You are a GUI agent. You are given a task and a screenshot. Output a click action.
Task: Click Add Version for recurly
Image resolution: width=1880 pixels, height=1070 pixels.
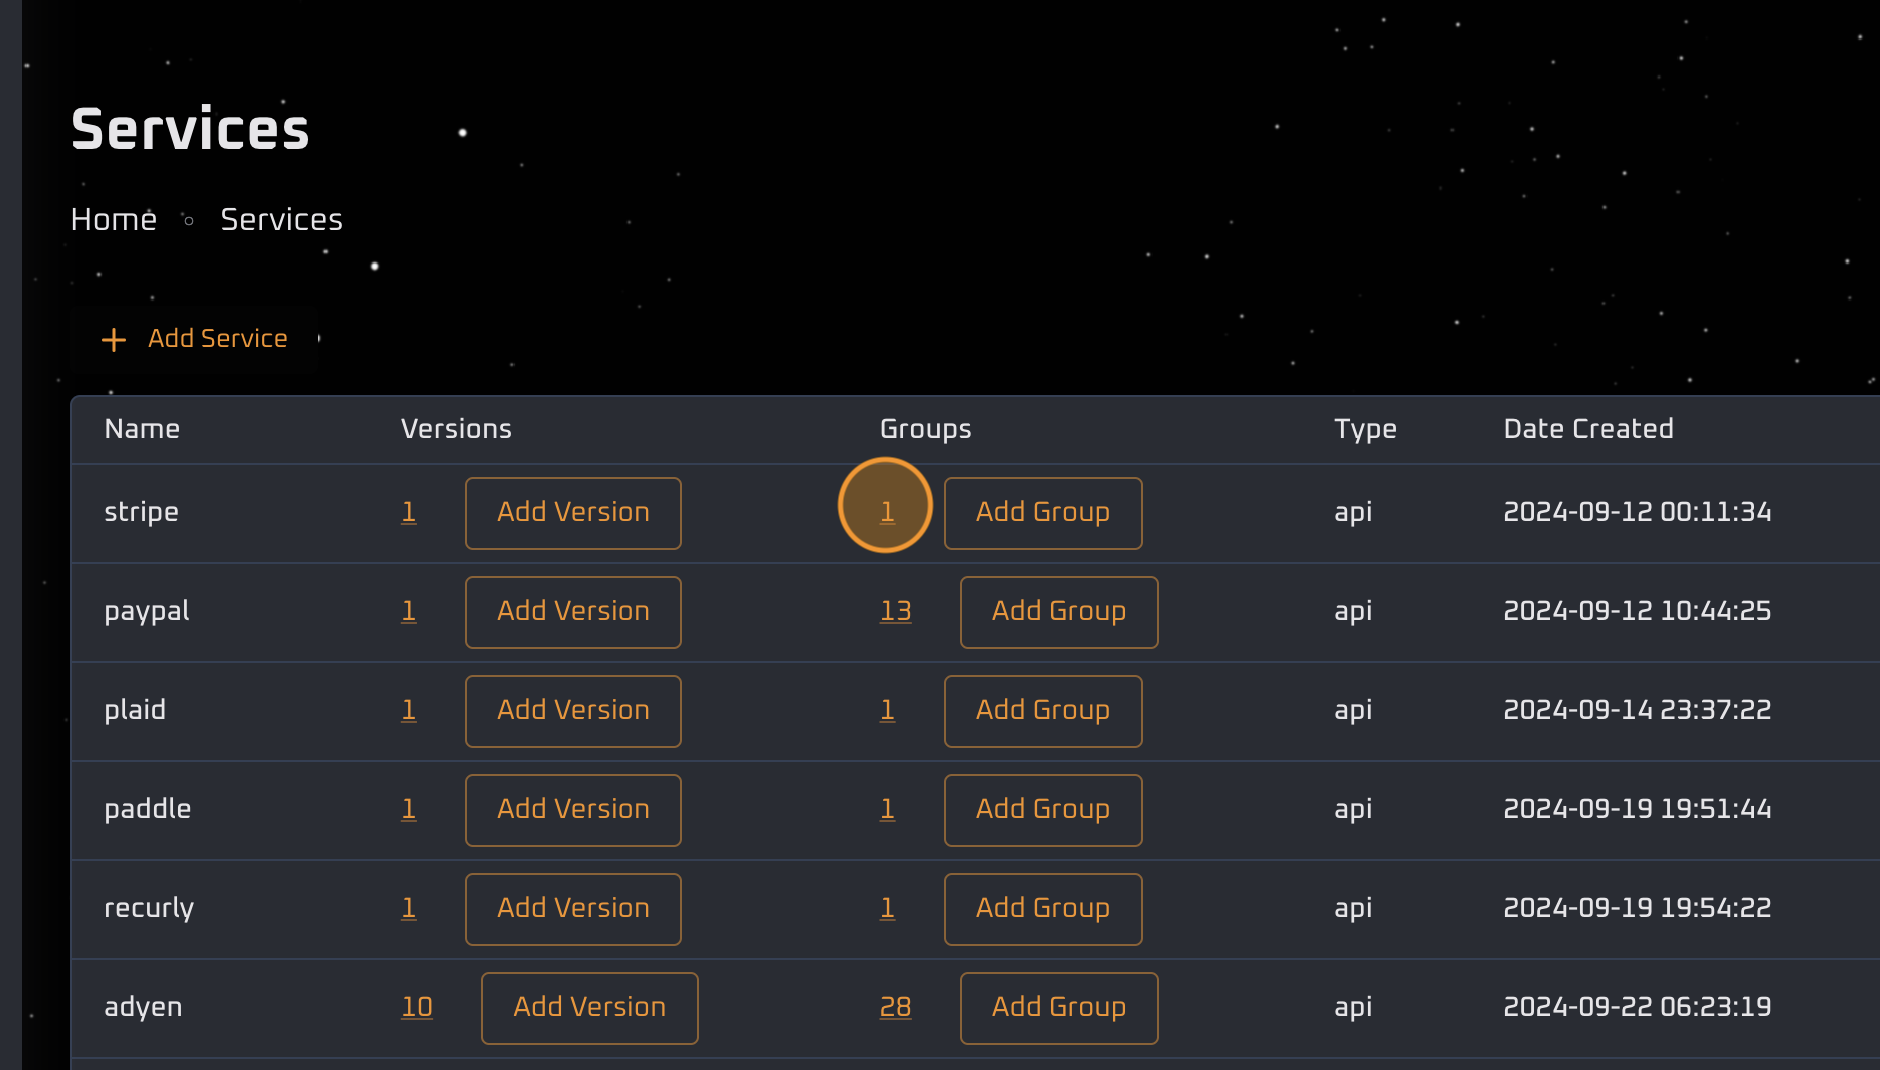coord(573,909)
